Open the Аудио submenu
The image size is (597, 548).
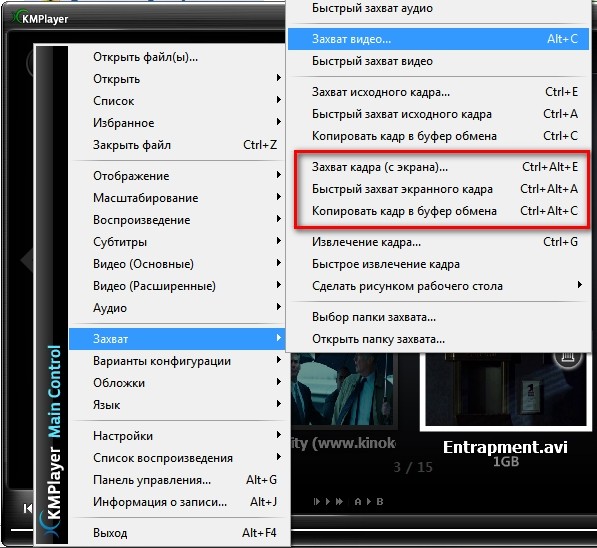coord(177,308)
